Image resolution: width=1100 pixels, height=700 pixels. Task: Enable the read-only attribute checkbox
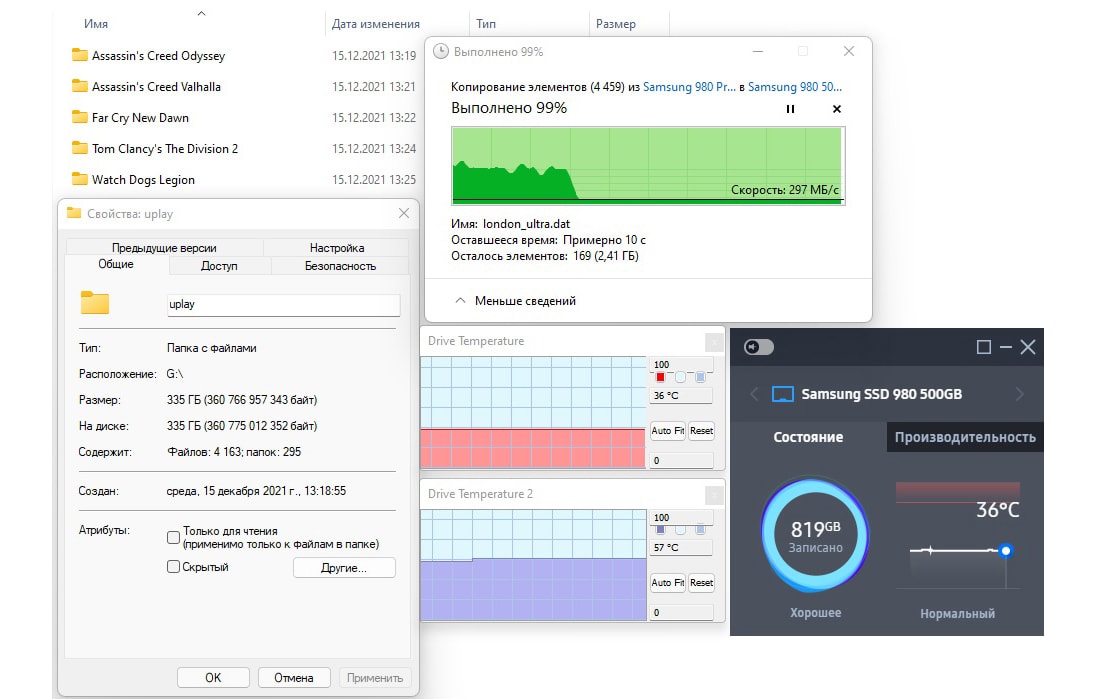point(174,537)
